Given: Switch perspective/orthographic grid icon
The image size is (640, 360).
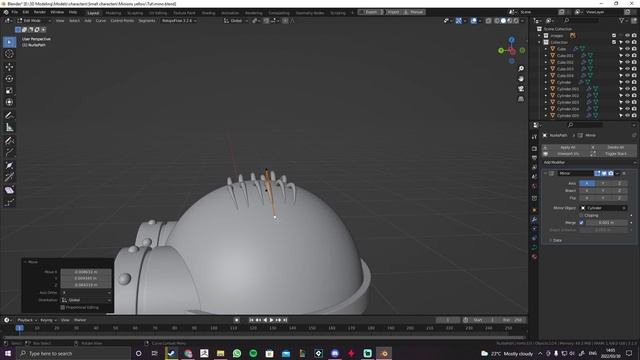Looking at the screenshot, I should pos(521,99).
